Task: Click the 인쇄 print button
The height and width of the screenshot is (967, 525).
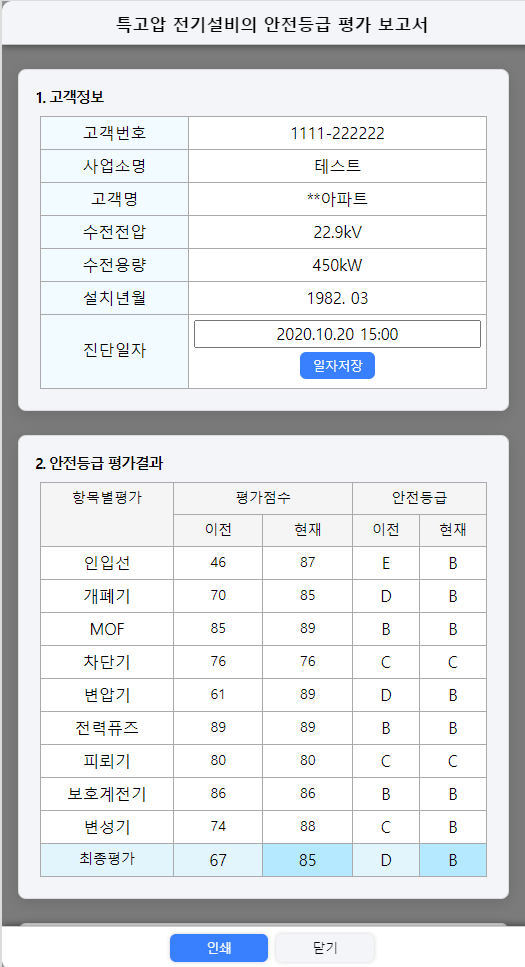Action: click(219, 948)
